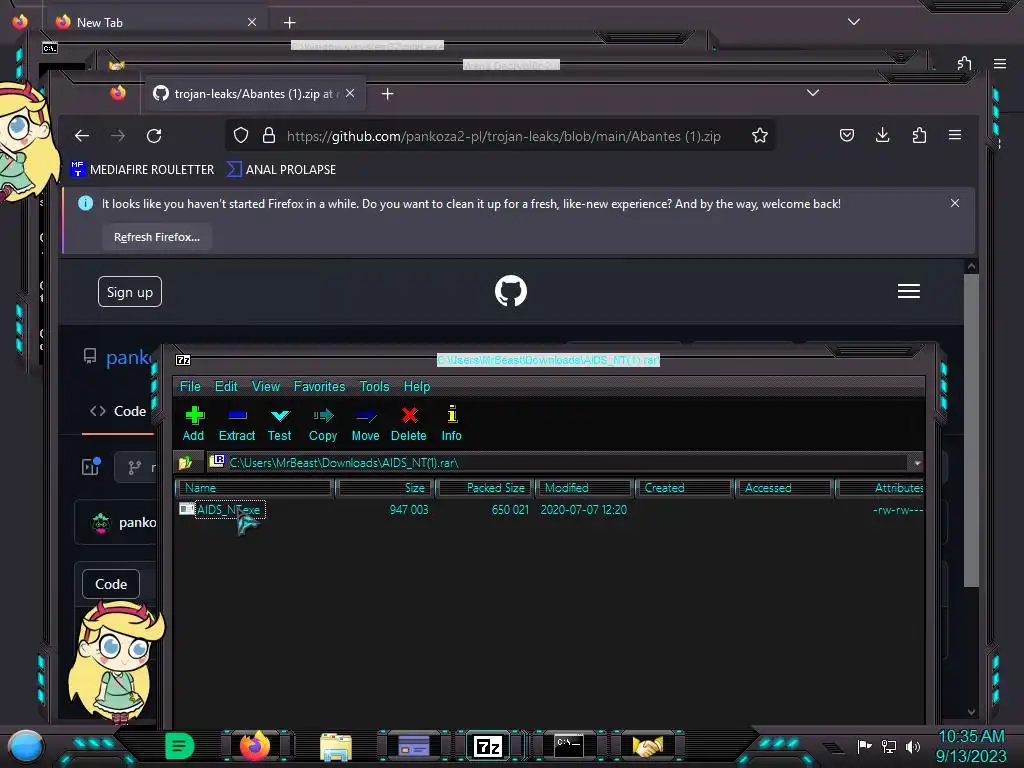
Task: Sort by Name column header
Action: pos(255,488)
